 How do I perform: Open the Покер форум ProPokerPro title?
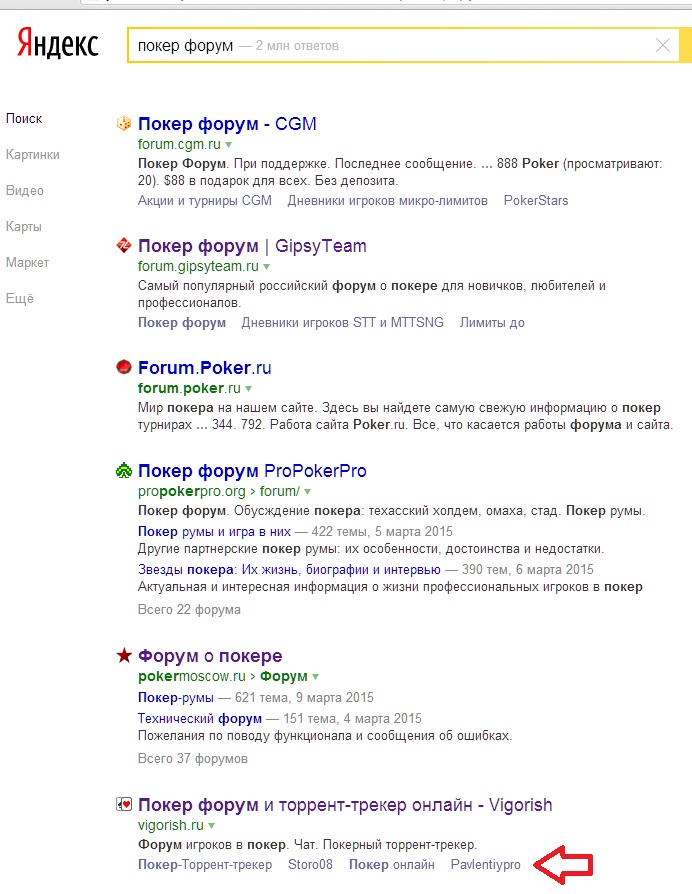pyautogui.click(x=252, y=471)
